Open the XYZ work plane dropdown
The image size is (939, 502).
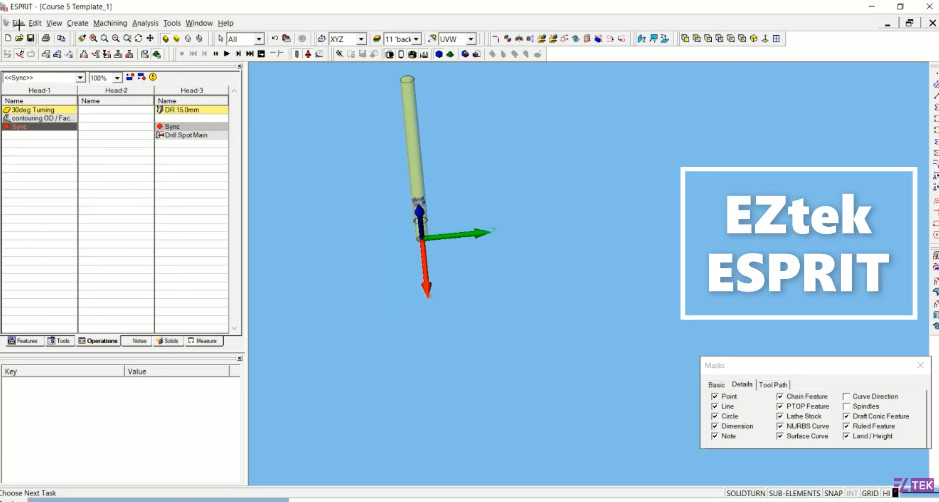(x=361, y=39)
